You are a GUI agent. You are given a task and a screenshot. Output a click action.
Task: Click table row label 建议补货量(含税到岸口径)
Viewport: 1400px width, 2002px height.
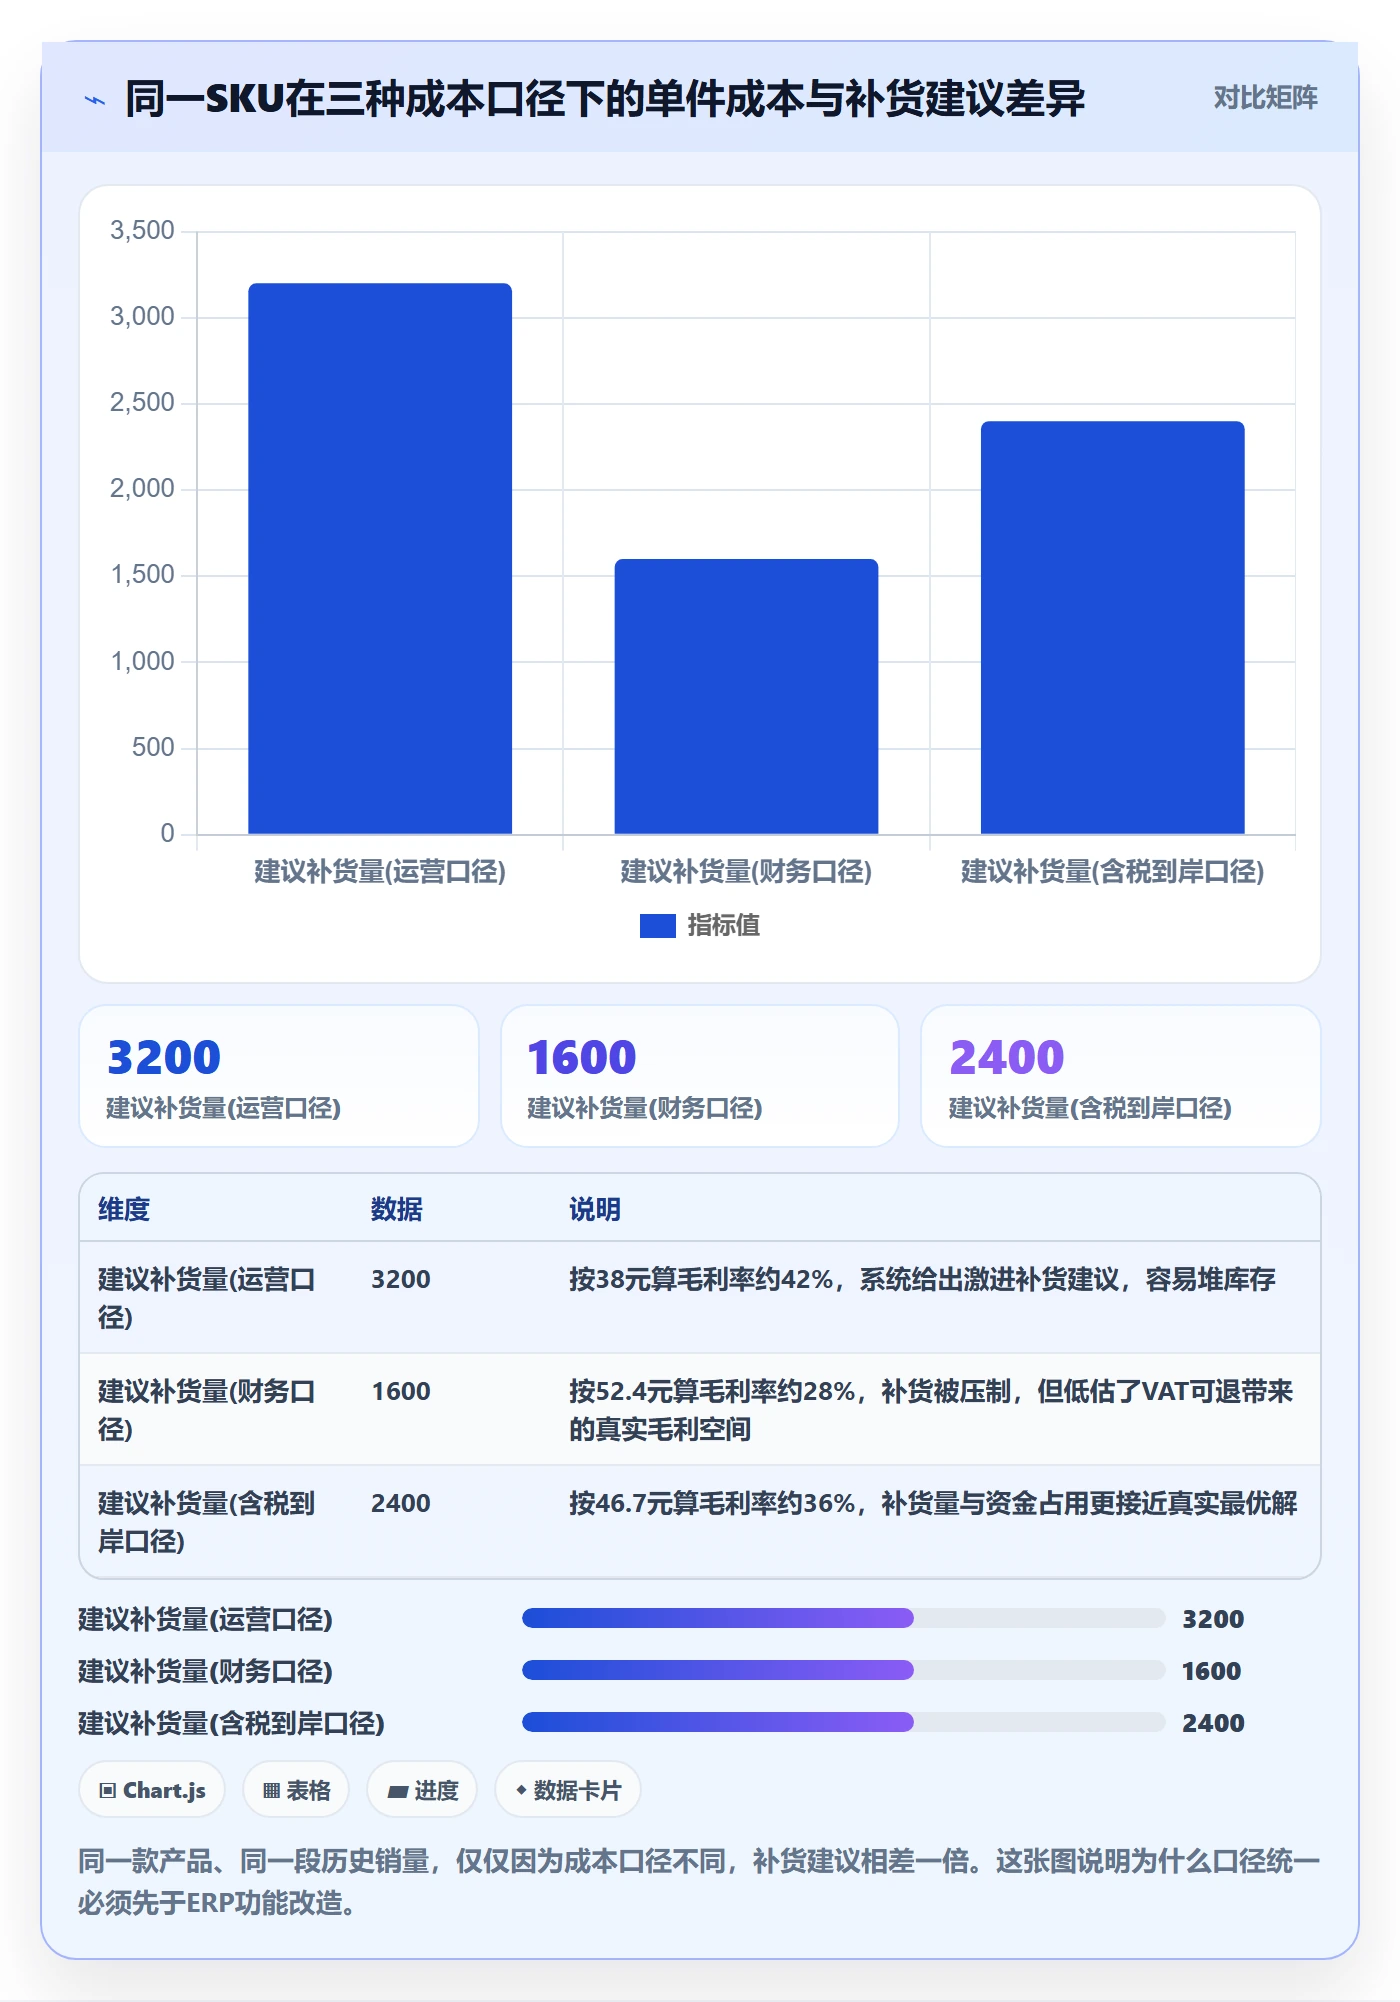[206, 1522]
